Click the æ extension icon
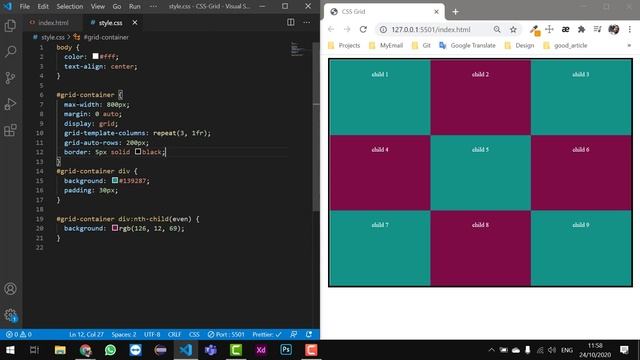The image size is (640, 360). [565, 29]
